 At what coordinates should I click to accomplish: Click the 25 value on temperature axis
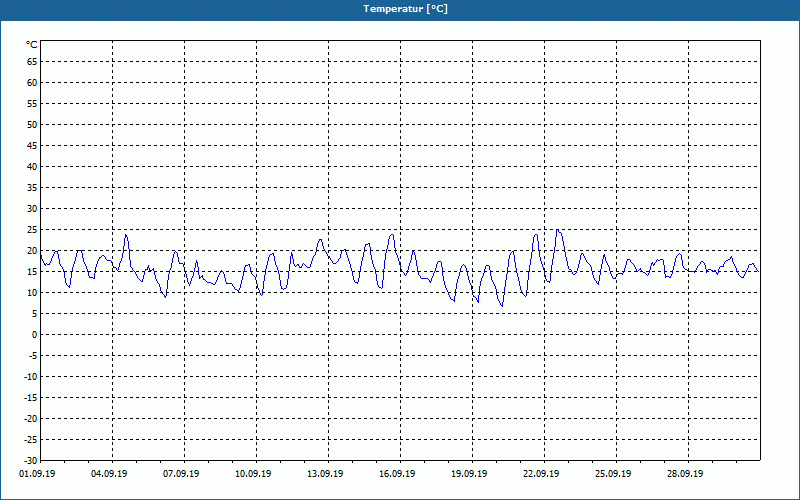[x=32, y=230]
